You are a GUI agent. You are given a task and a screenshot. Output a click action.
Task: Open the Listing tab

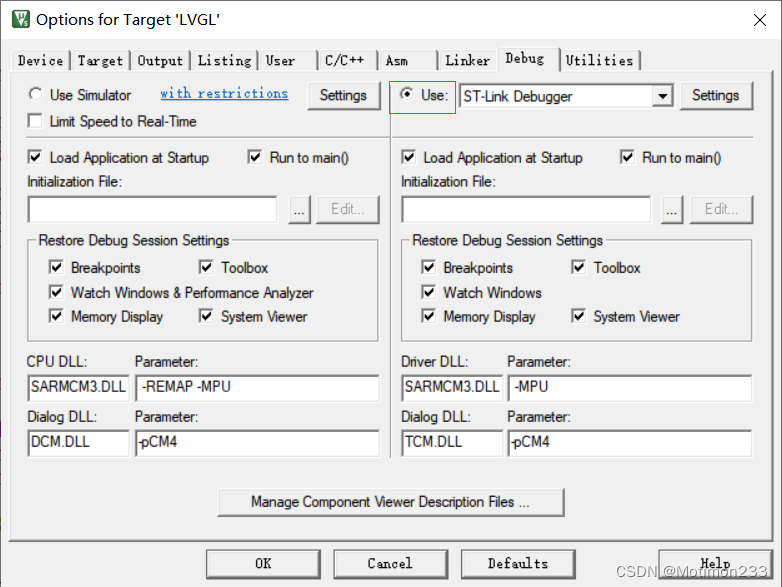tap(224, 60)
